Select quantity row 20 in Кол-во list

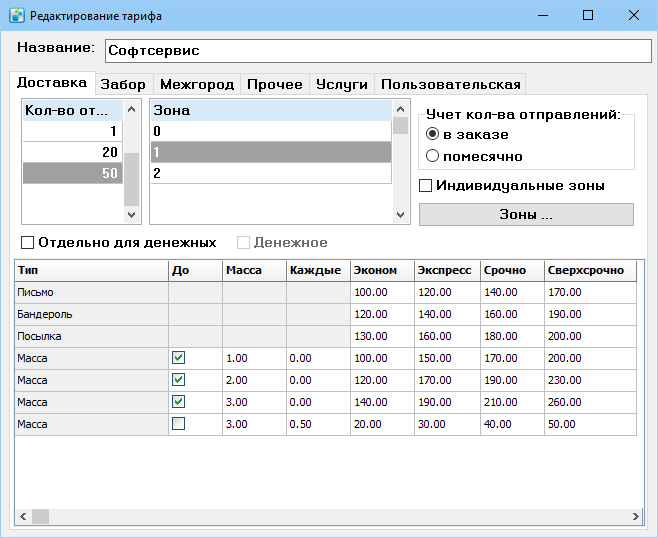tap(73, 152)
